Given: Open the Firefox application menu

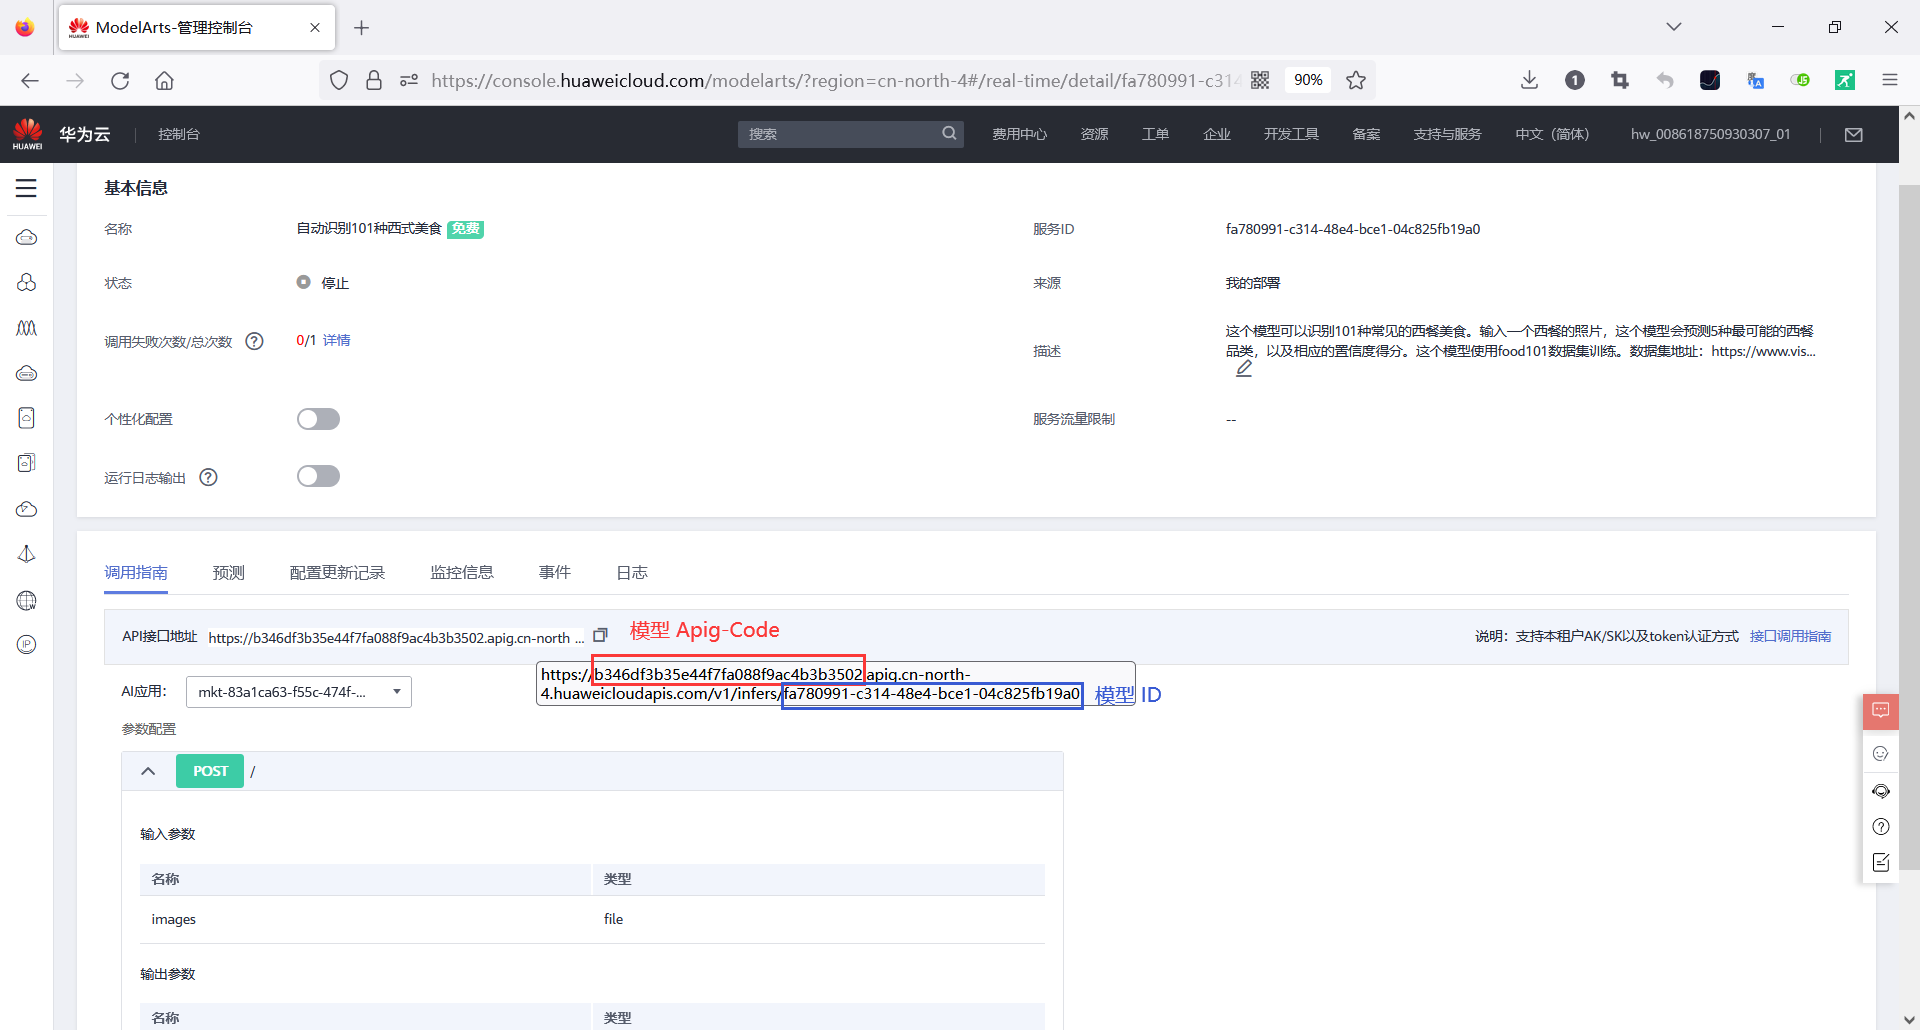Looking at the screenshot, I should pos(1890,80).
